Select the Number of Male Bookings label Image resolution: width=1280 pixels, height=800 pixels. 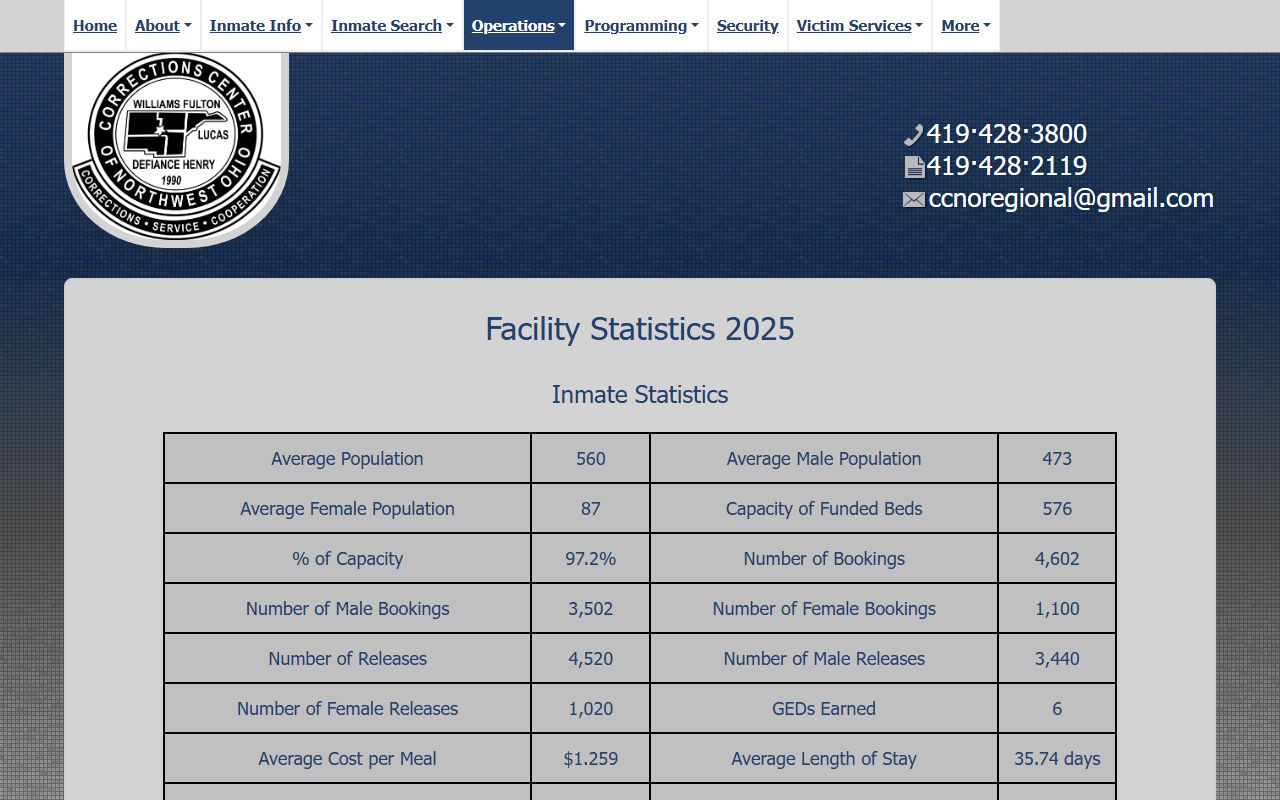[x=347, y=609]
